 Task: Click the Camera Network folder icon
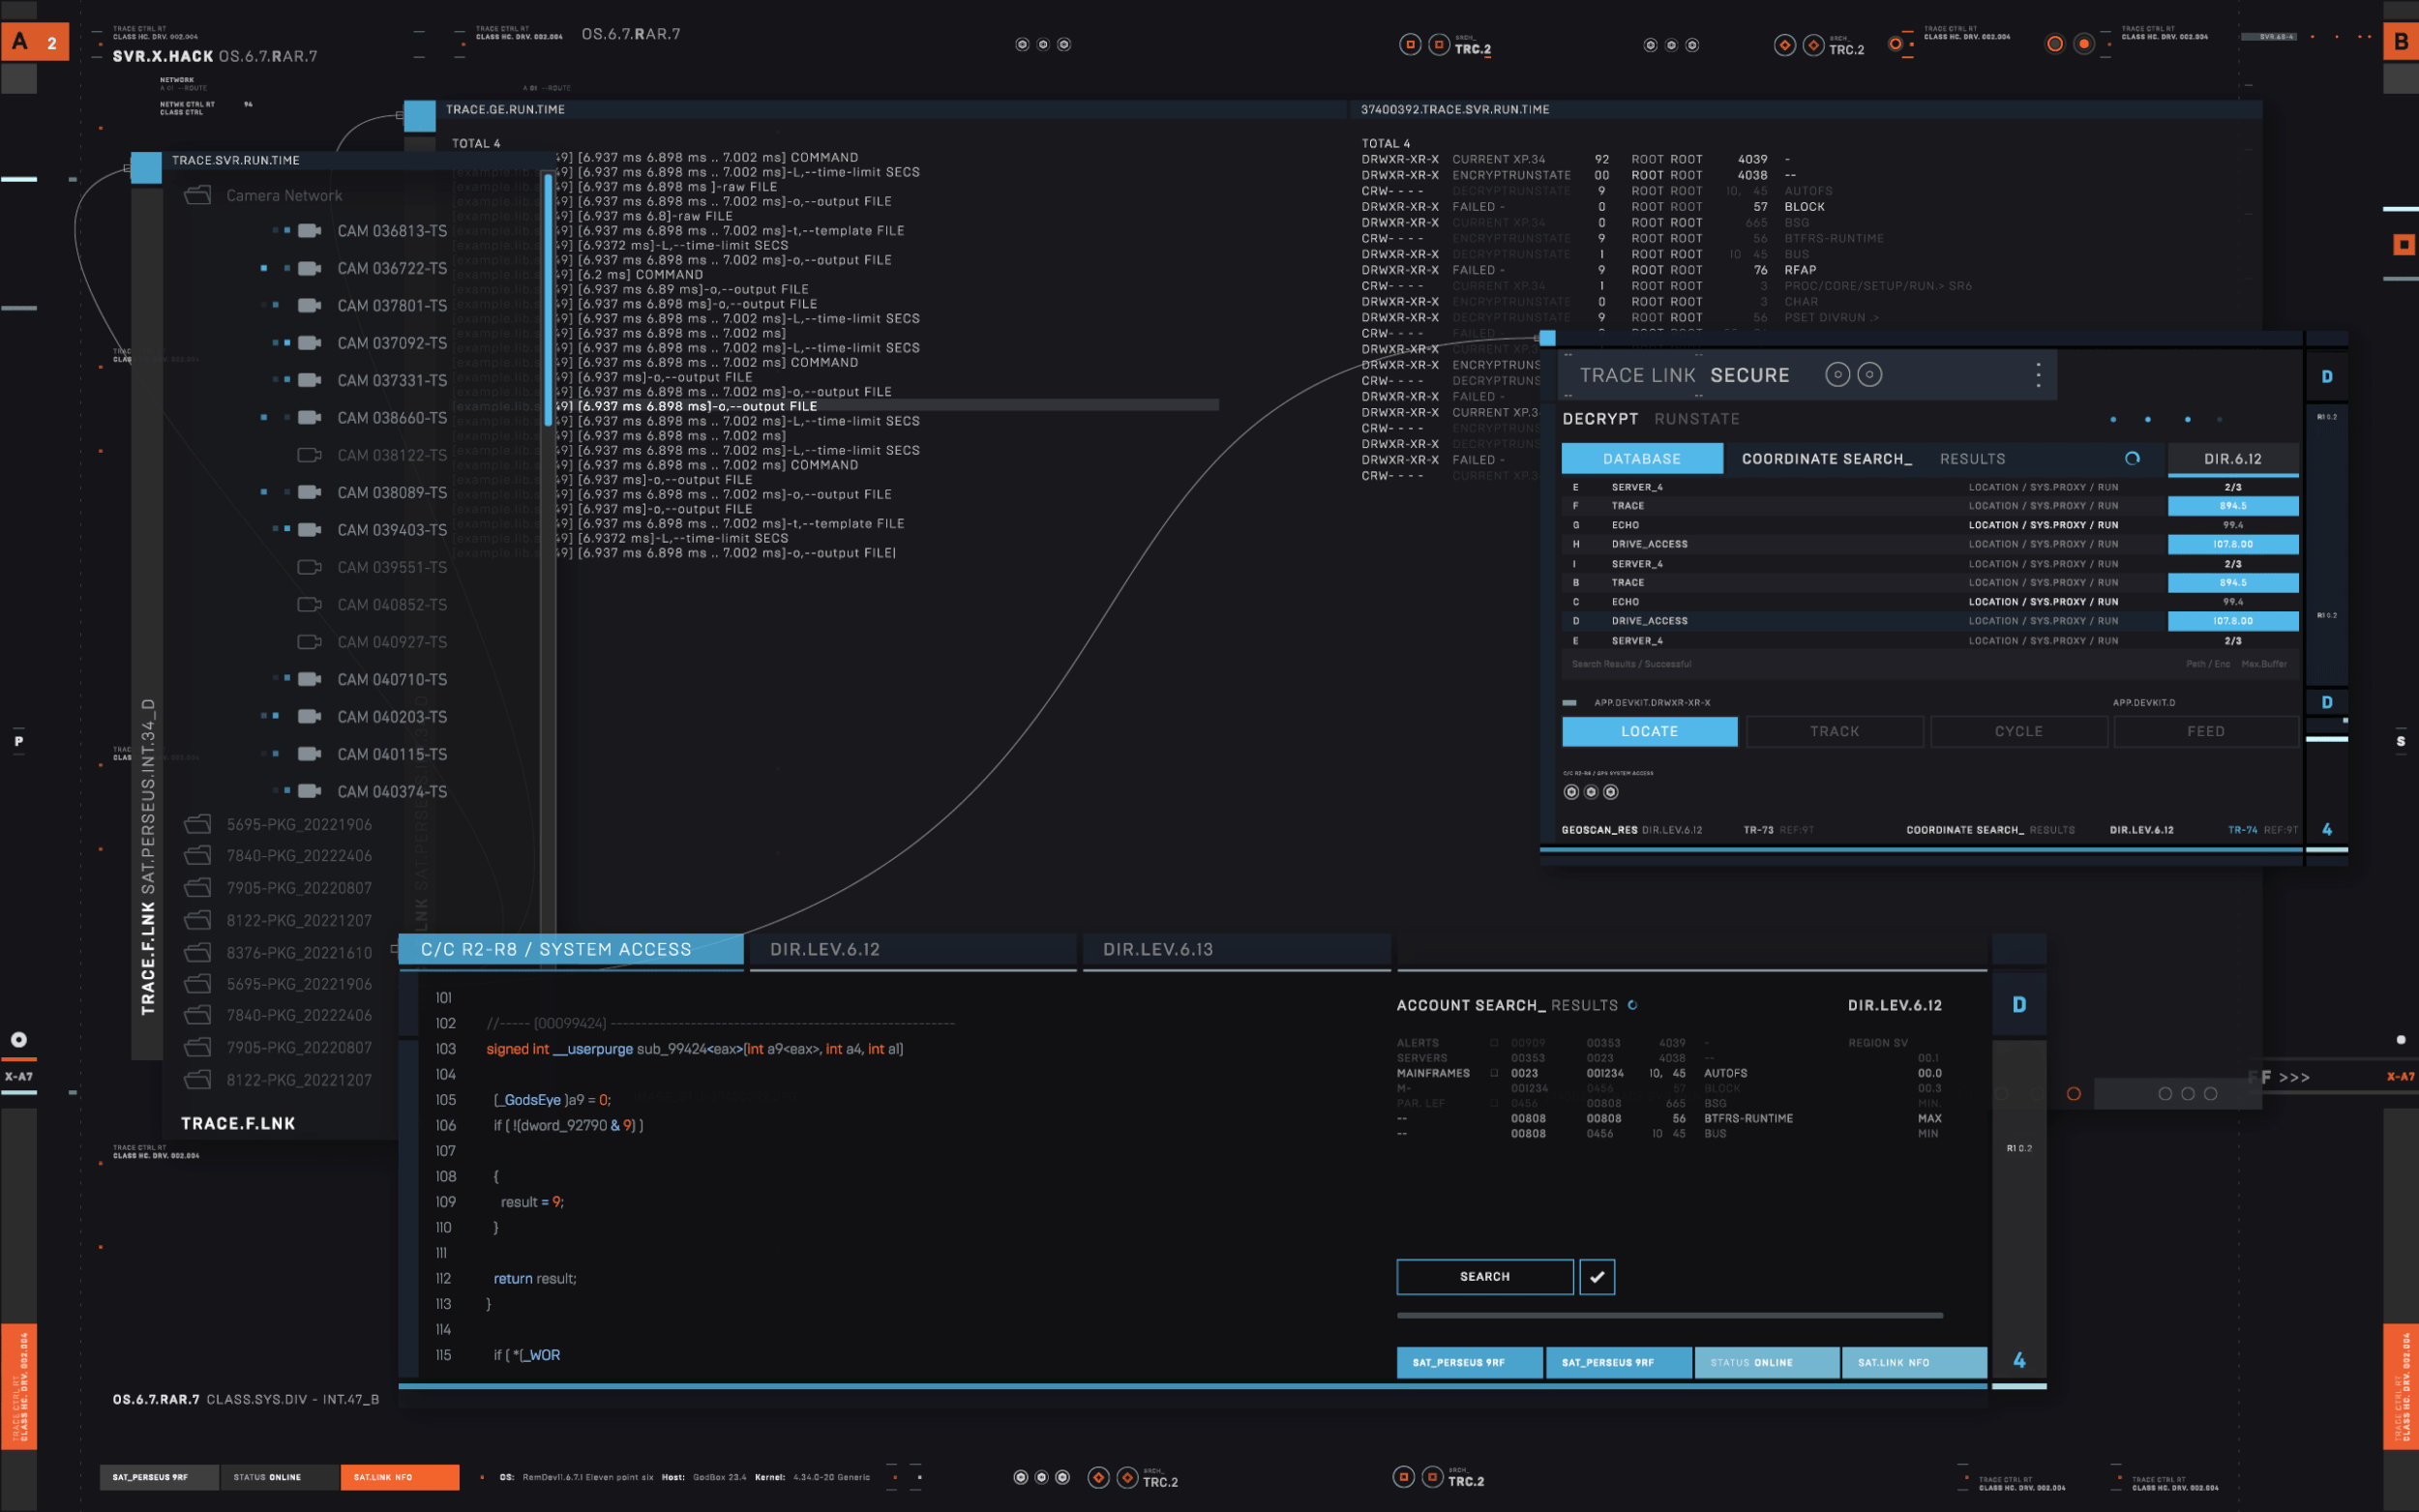[x=198, y=195]
